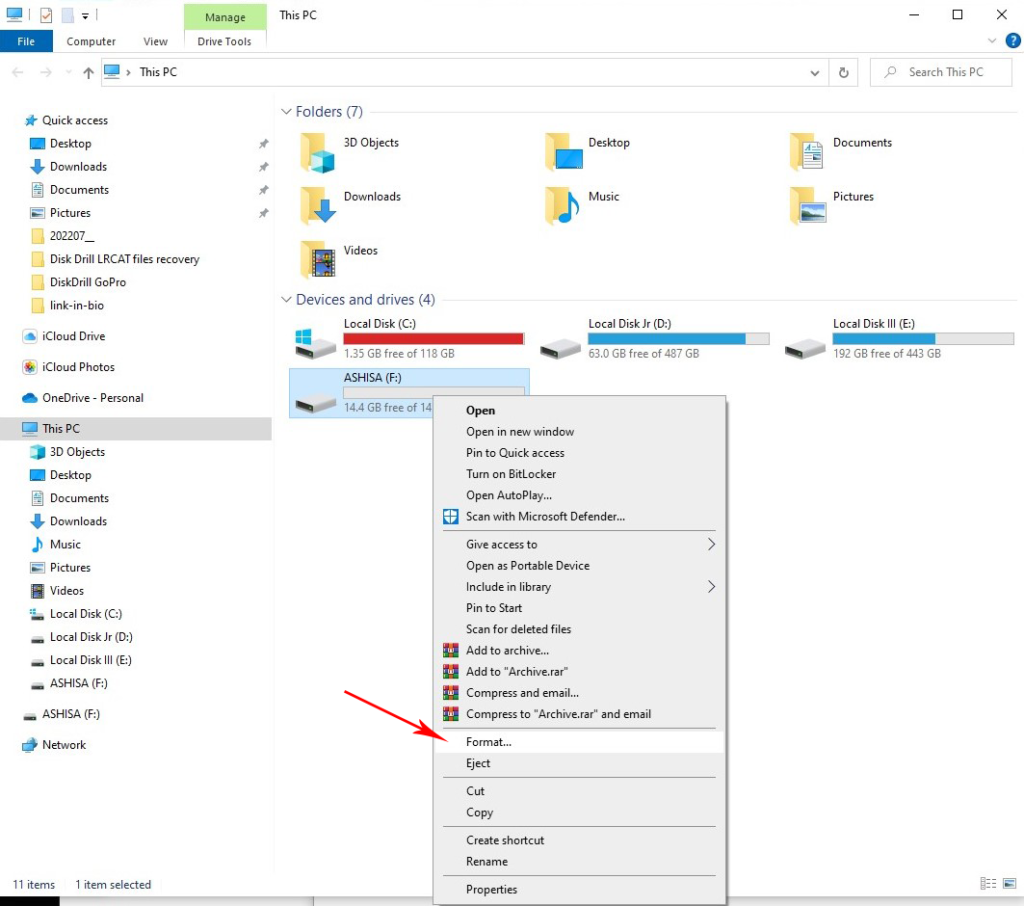Open iCloud Photos in navigation pane

pos(78,367)
